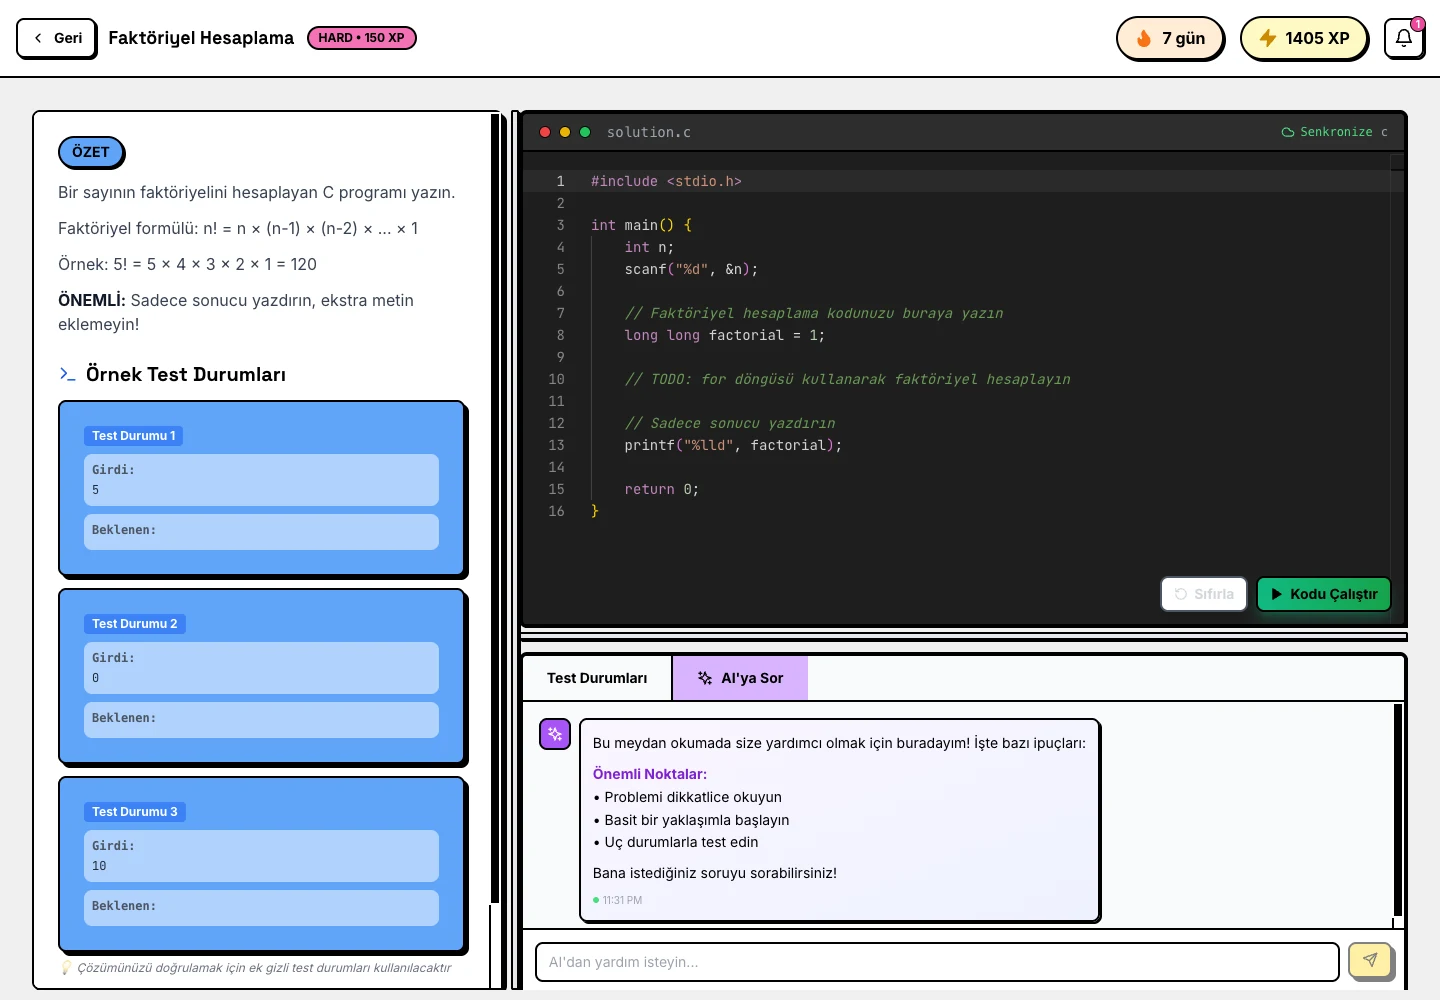Click the Faktöriyel Hesaplama page title
The width and height of the screenshot is (1440, 1000).
201,38
